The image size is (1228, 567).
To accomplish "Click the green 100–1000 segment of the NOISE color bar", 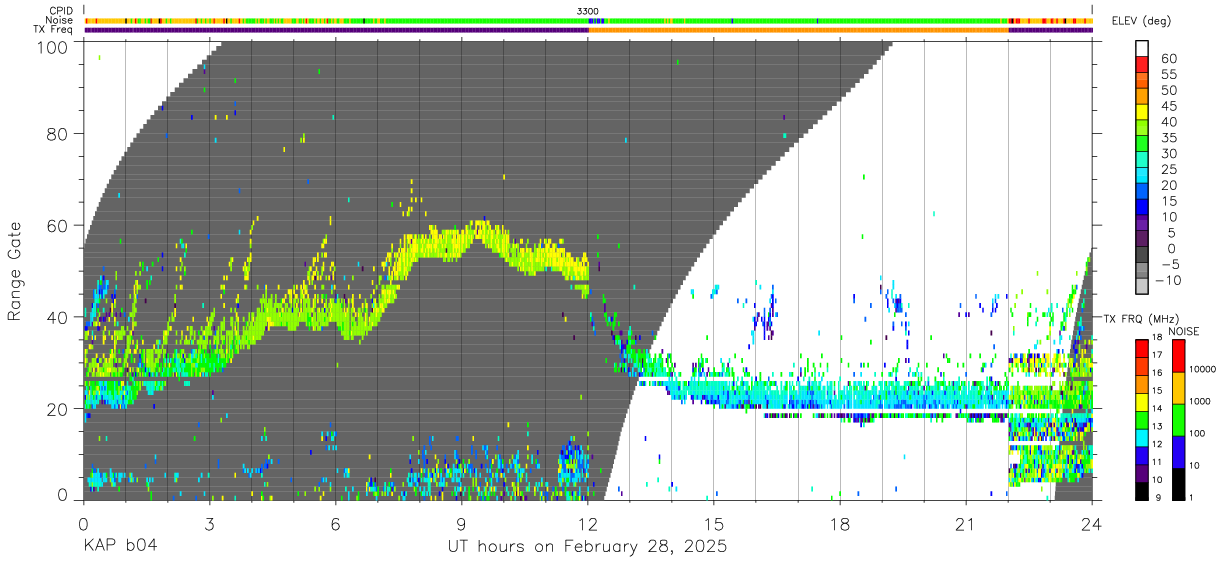I will 1179,420.
